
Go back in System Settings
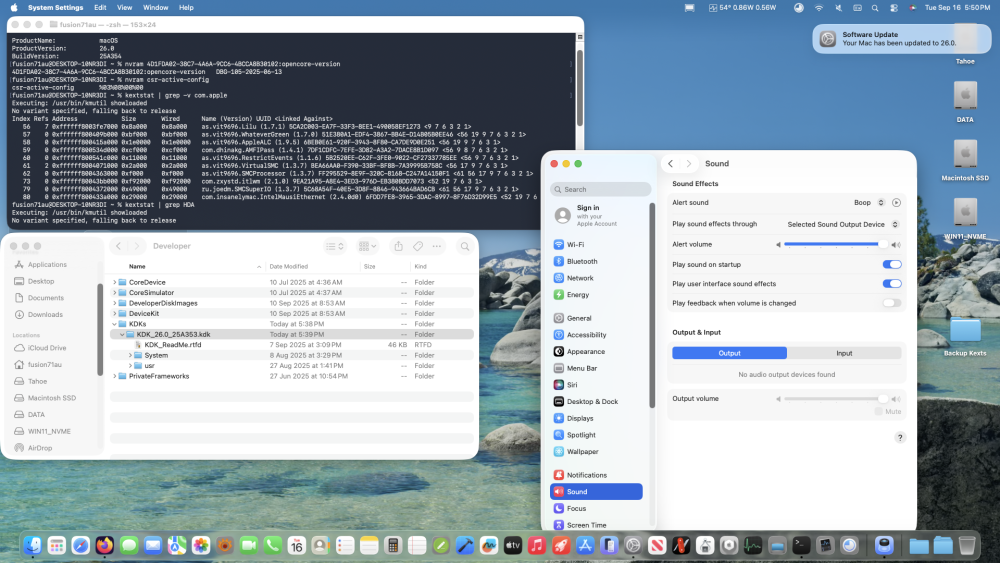point(670,164)
